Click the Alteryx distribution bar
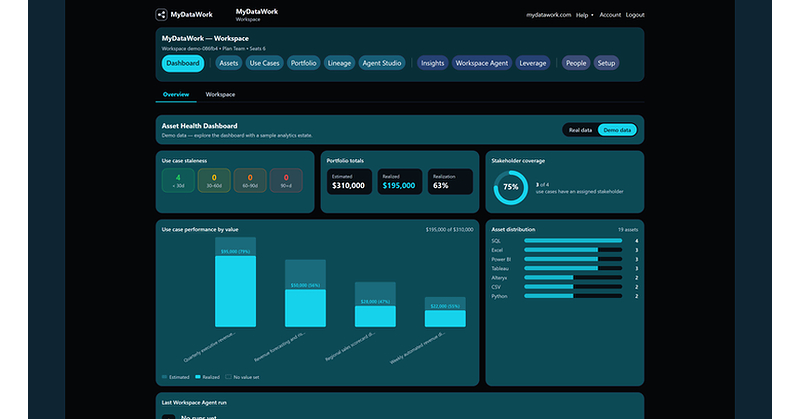This screenshot has height=419, width=800. point(573,278)
